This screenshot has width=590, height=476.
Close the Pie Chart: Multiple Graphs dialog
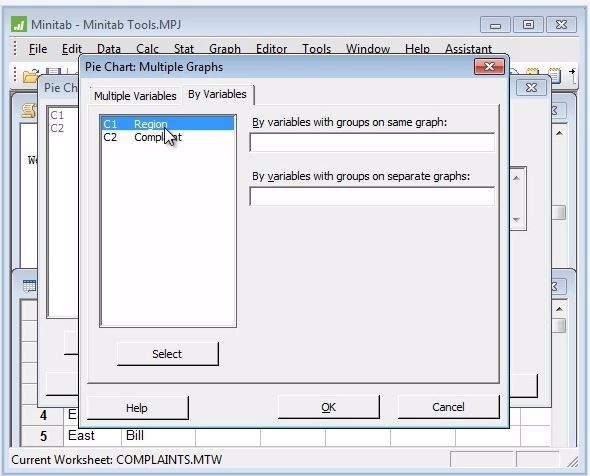pos(489,67)
